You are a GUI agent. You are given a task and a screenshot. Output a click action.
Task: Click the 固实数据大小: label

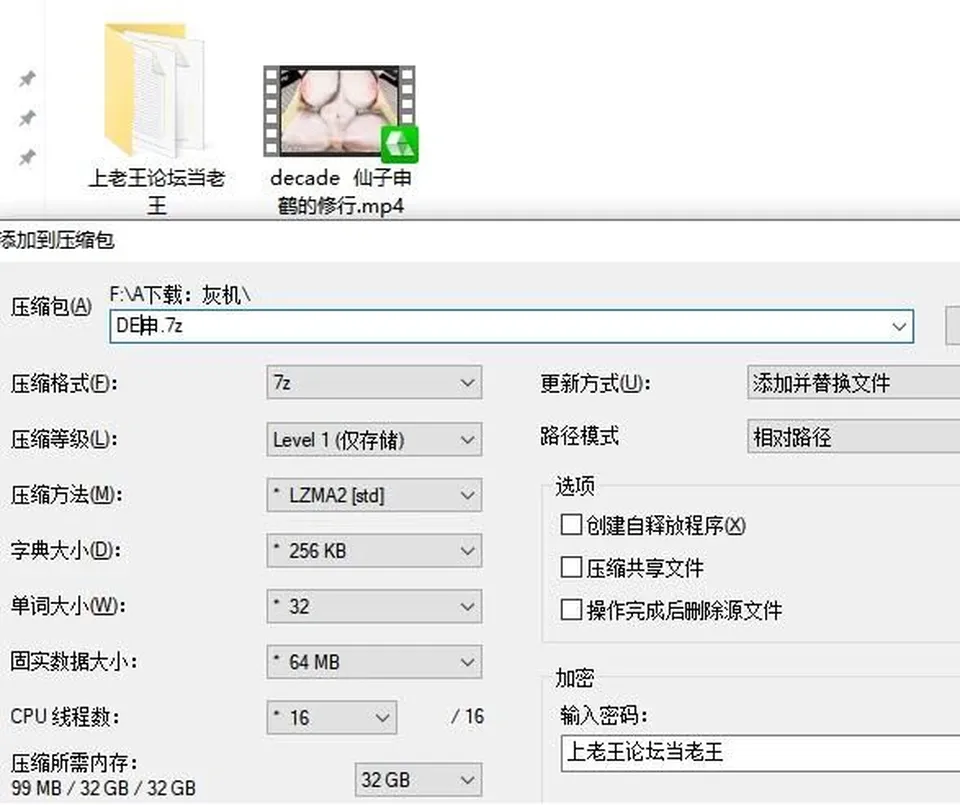[74, 661]
